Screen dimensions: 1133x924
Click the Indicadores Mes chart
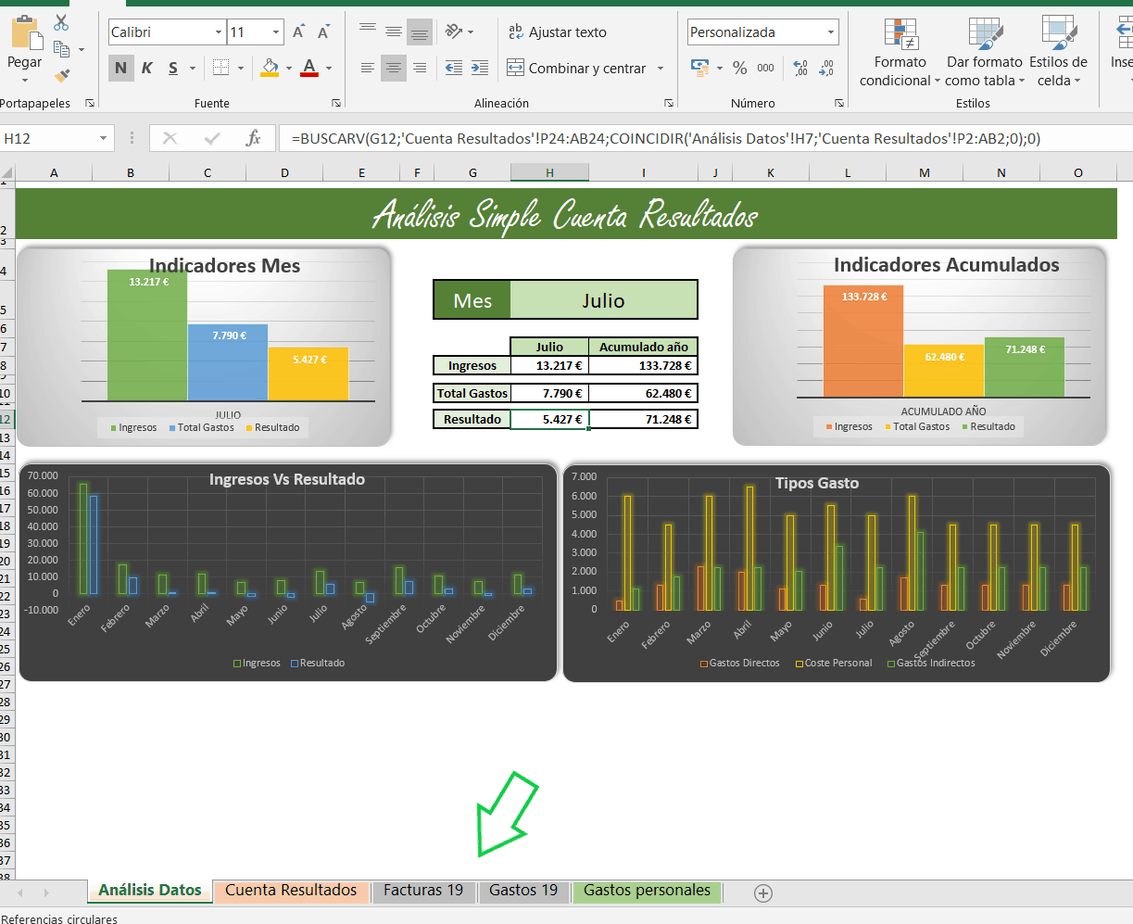[x=204, y=346]
